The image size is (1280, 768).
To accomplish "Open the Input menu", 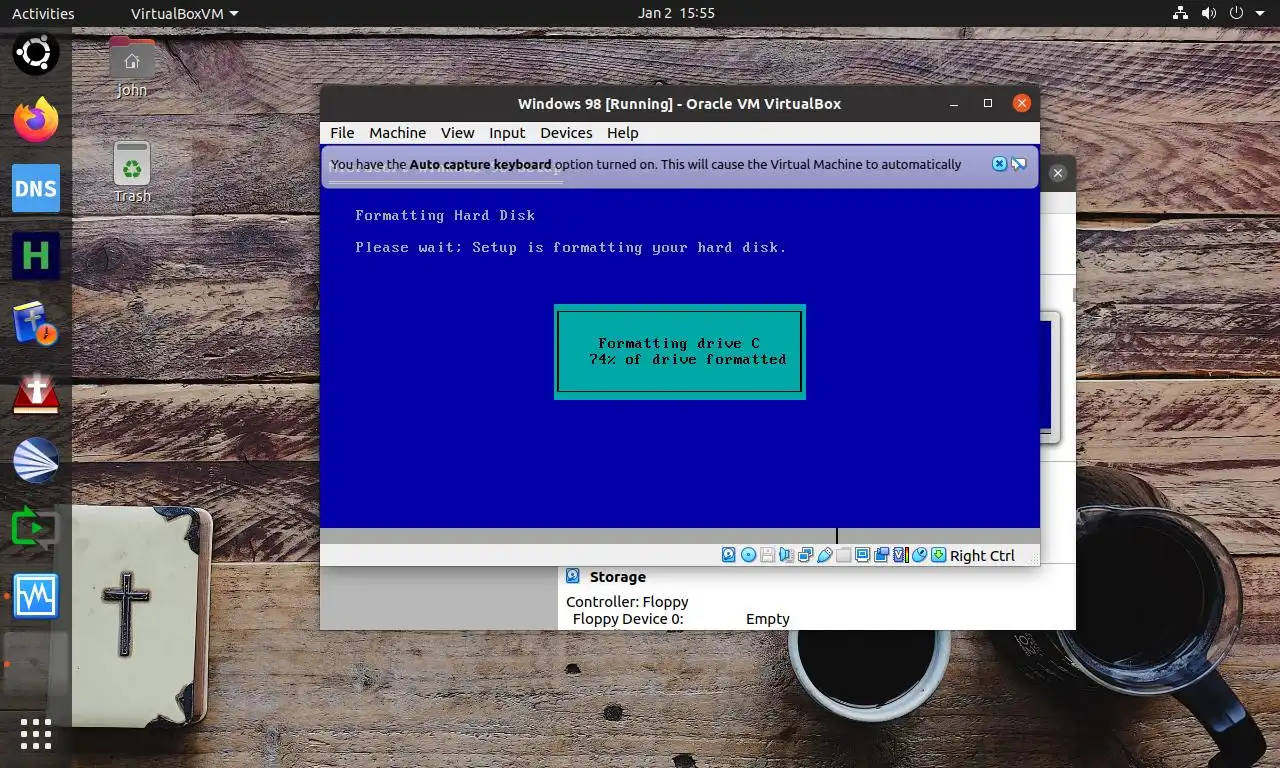I will point(507,133).
